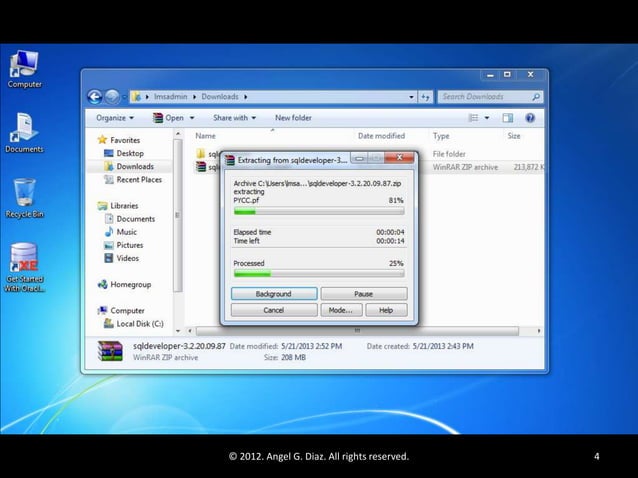The width and height of the screenshot is (638, 478).
Task: Open Get Started With Oracle shortcut
Action: pyautogui.click(x=24, y=267)
